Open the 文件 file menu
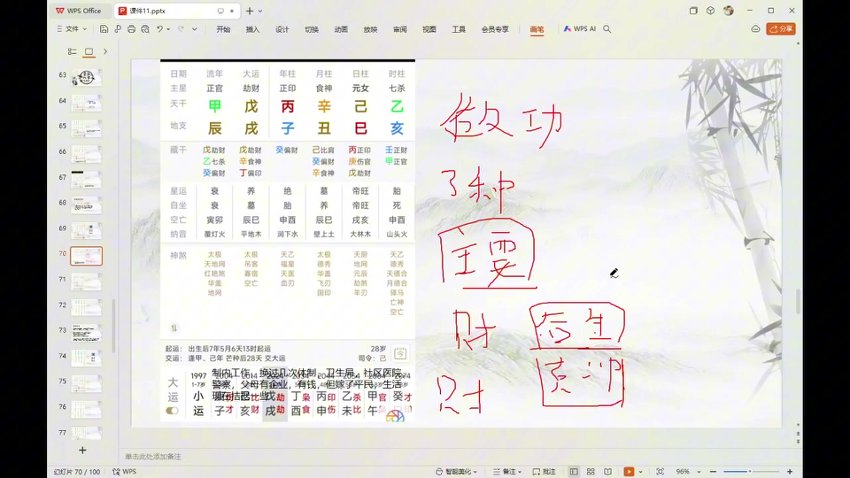 click(x=72, y=29)
